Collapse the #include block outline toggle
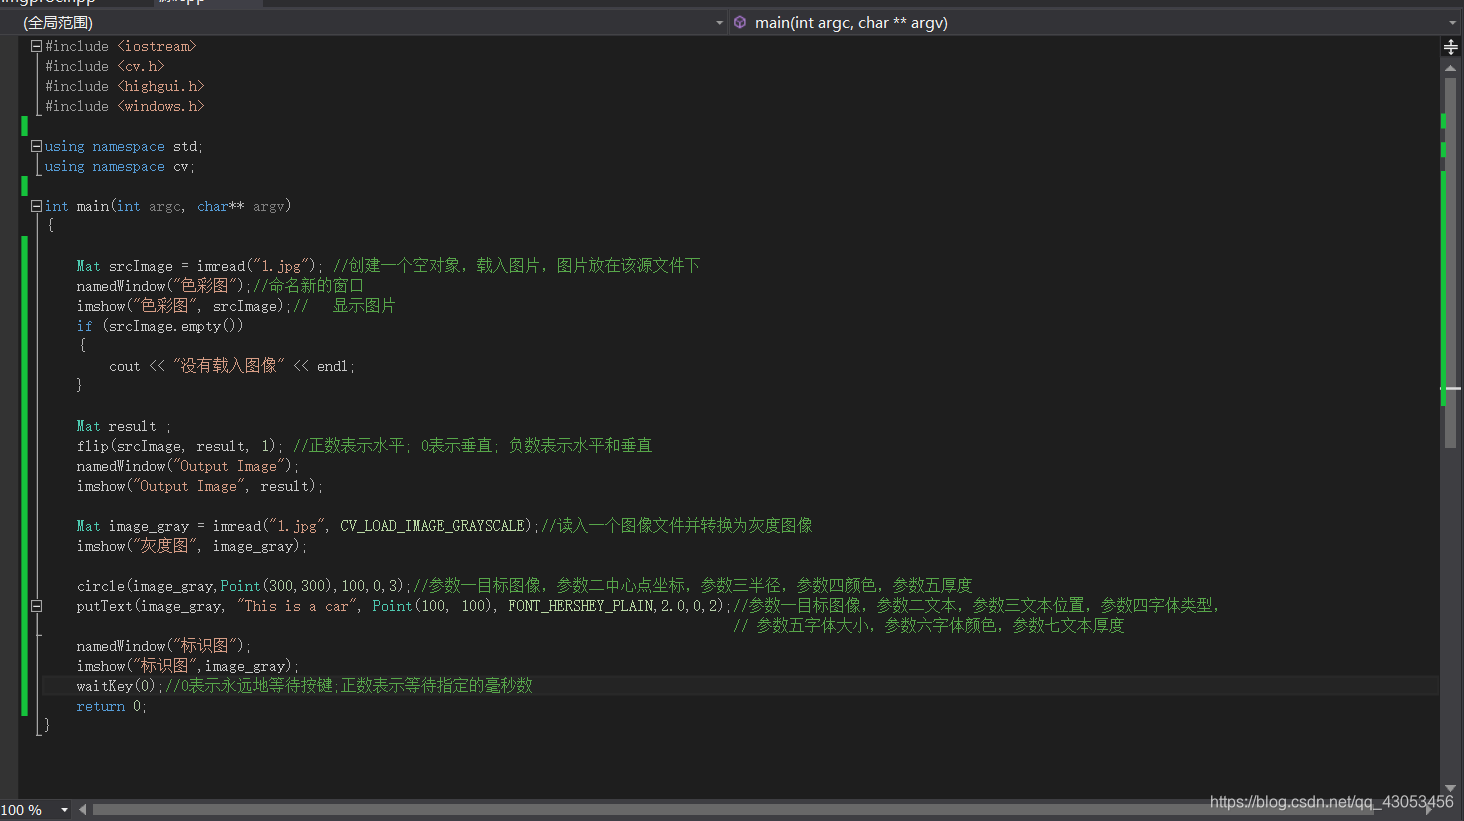This screenshot has width=1464, height=821. pyautogui.click(x=37, y=46)
